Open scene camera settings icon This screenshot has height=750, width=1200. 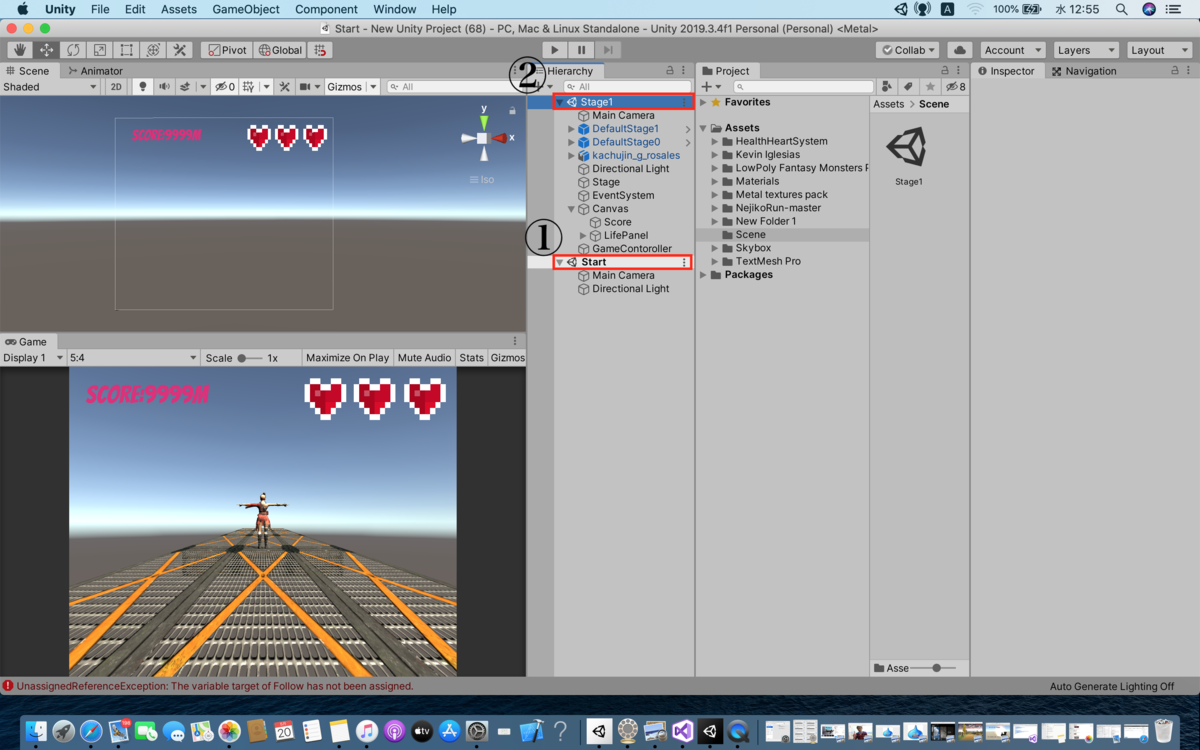pos(305,87)
